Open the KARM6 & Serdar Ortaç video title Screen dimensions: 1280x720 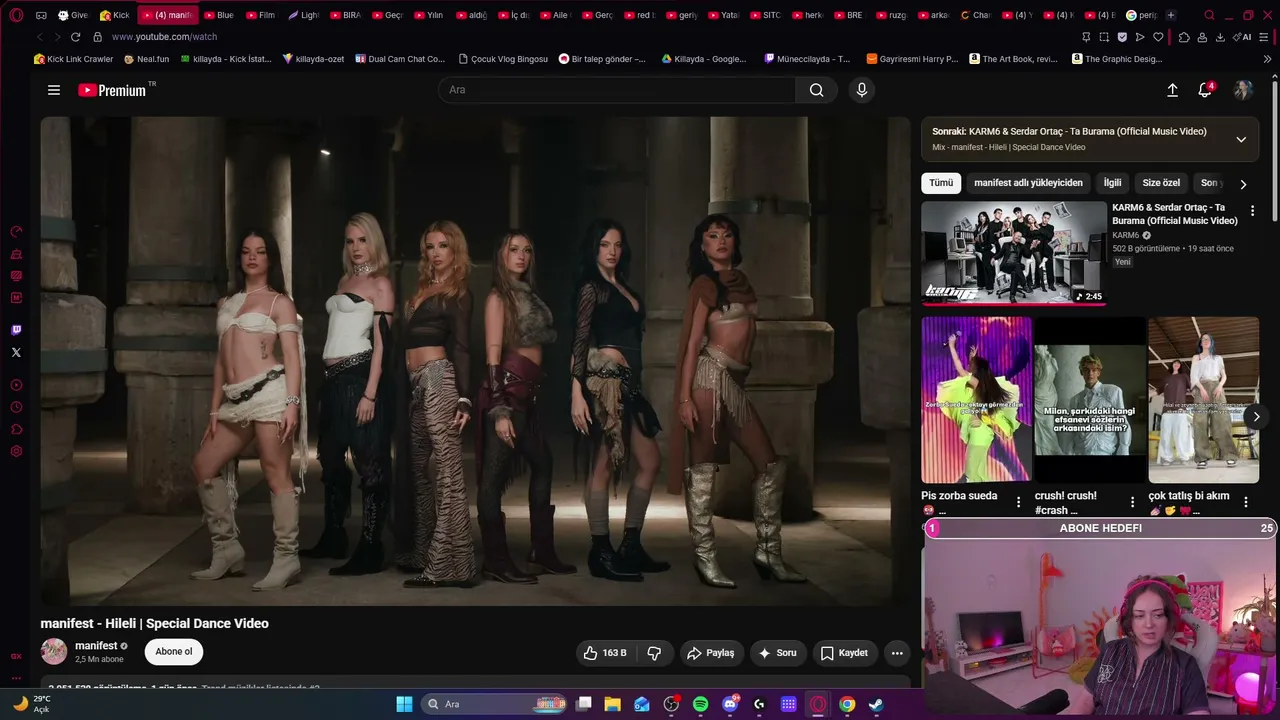[x=1175, y=214]
